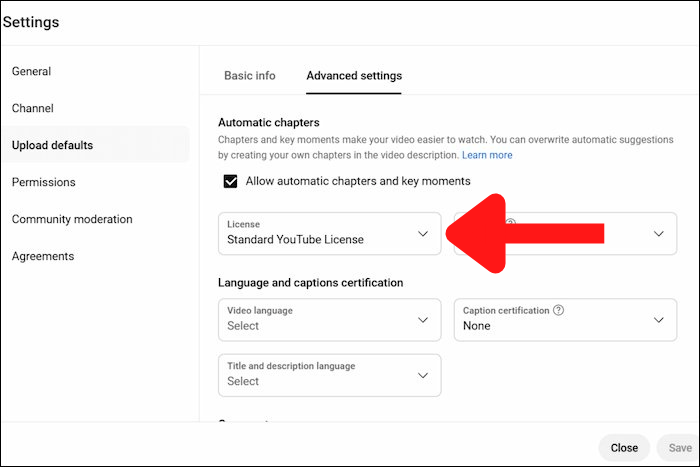Viewport: 700px width, 467px height.
Task: Uncheck Allow automatic chapters and key moments
Action: pyautogui.click(x=230, y=181)
